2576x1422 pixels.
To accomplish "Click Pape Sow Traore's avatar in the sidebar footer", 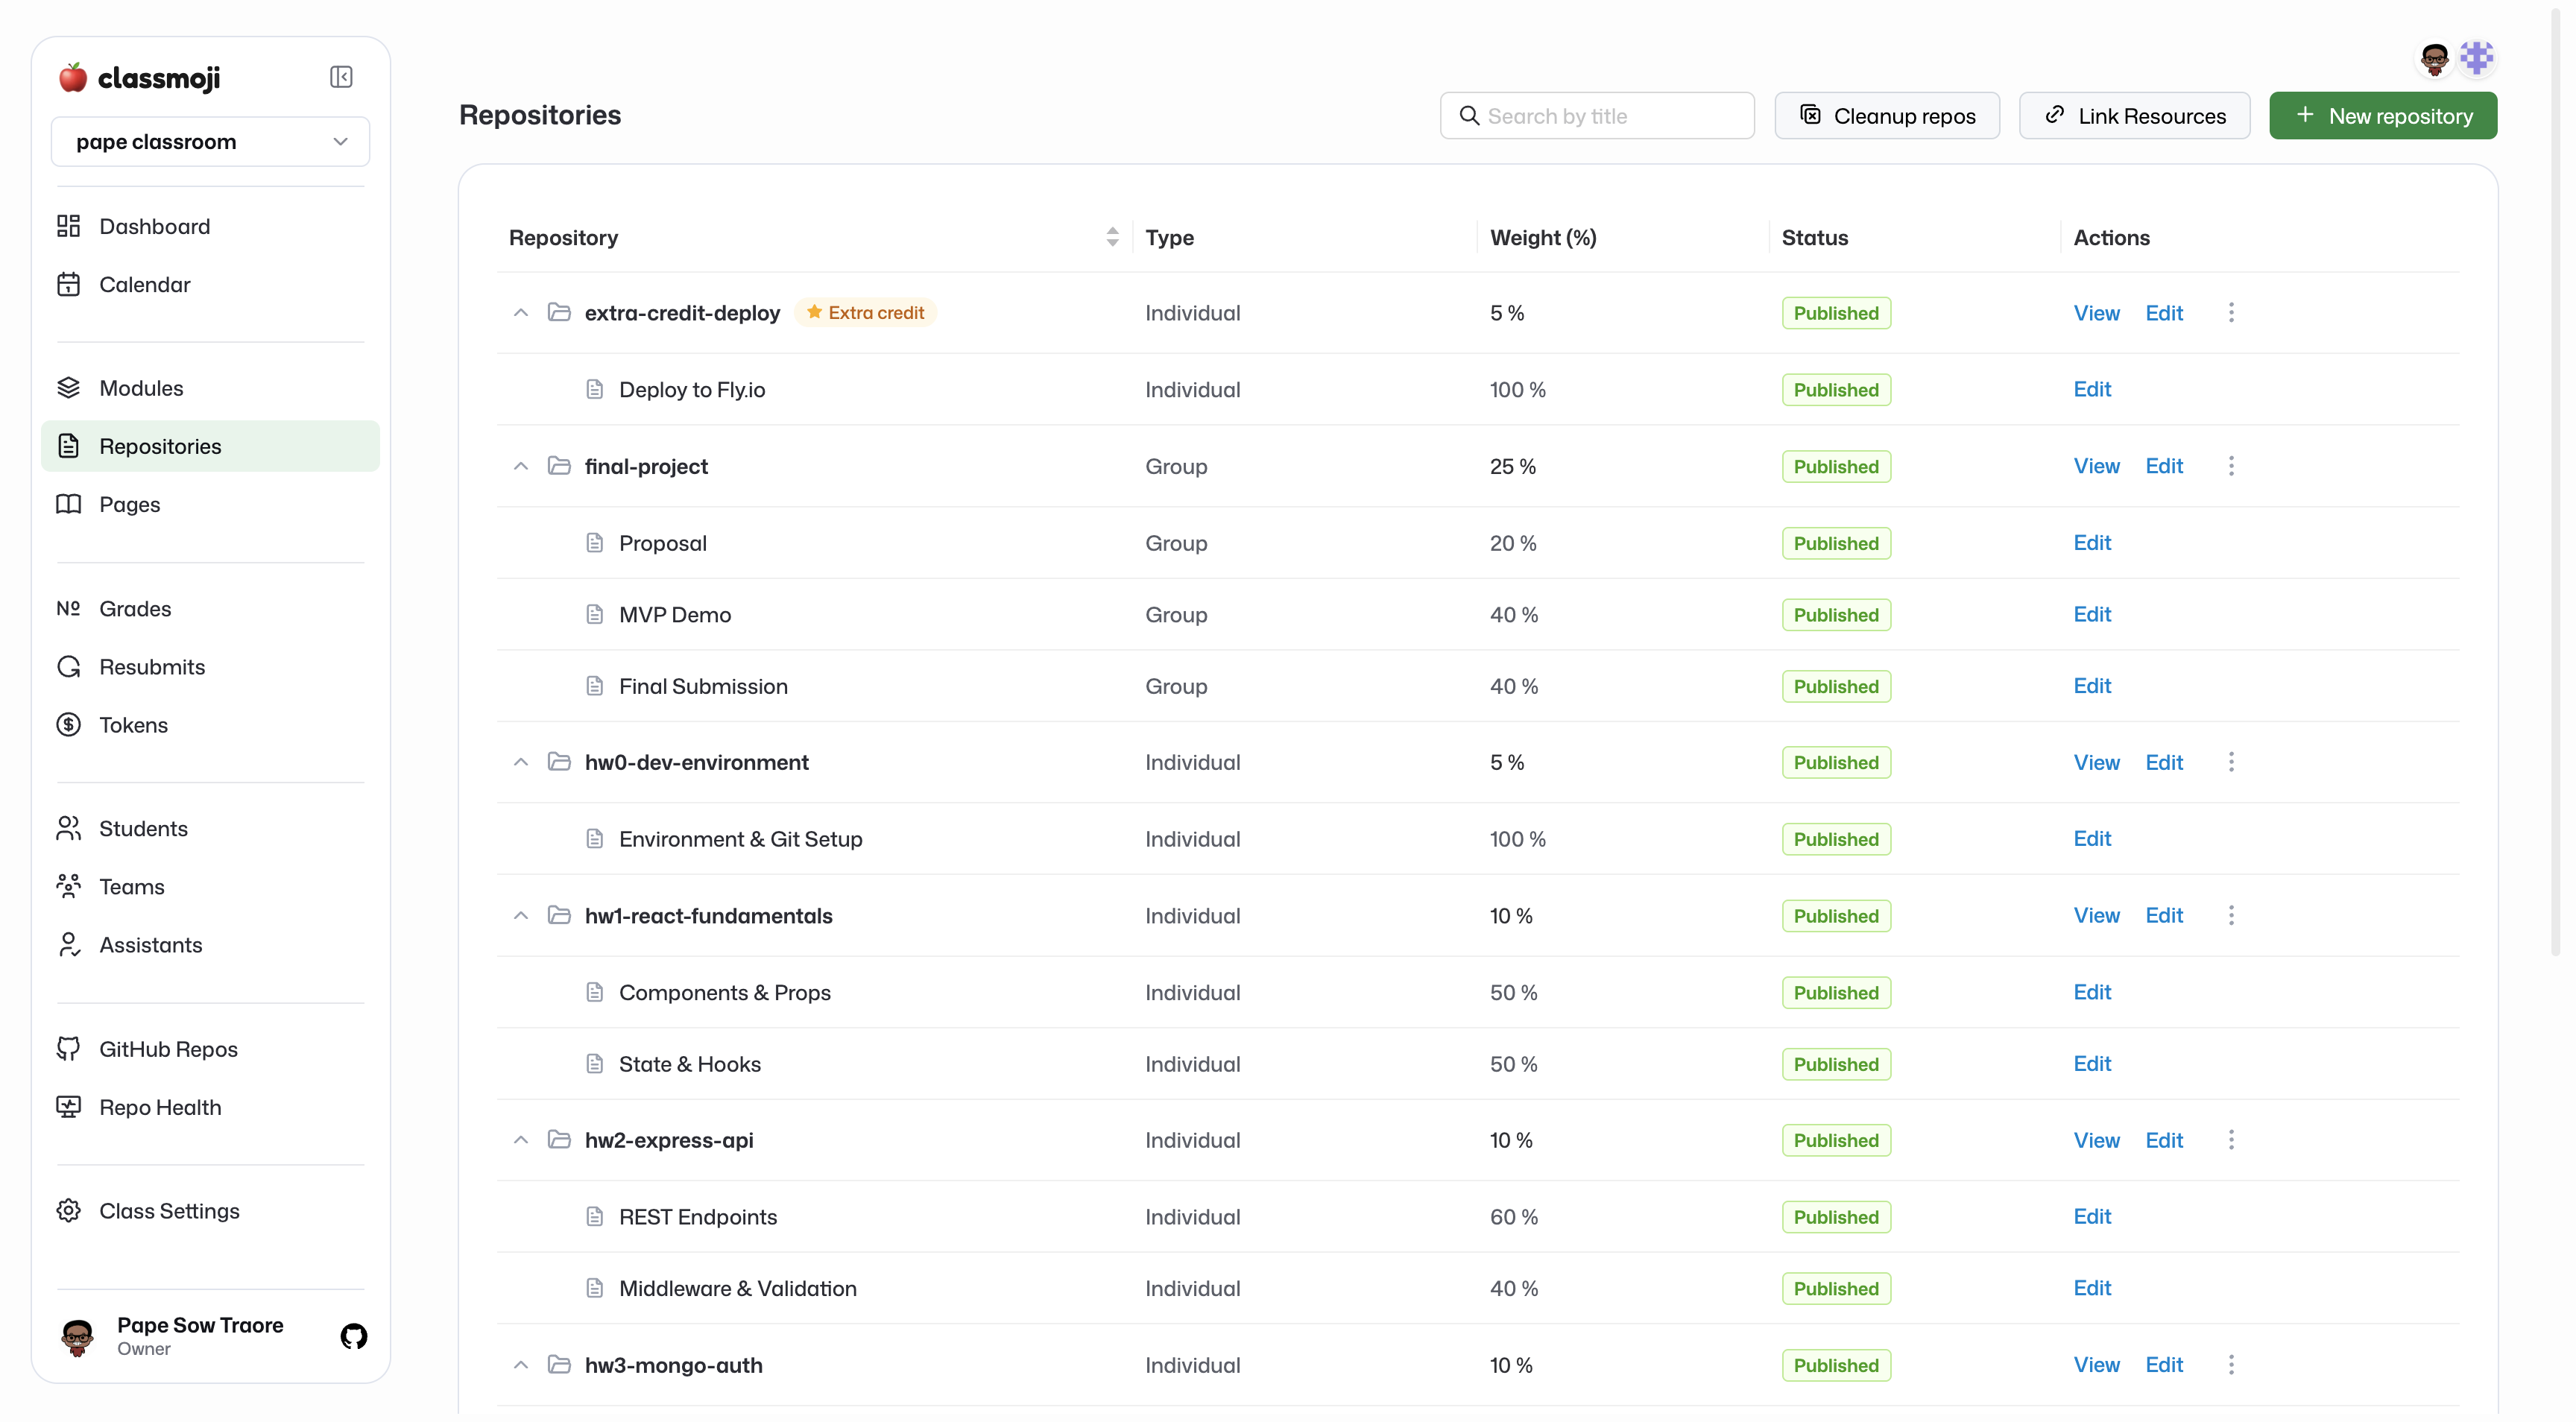I will coord(77,1336).
